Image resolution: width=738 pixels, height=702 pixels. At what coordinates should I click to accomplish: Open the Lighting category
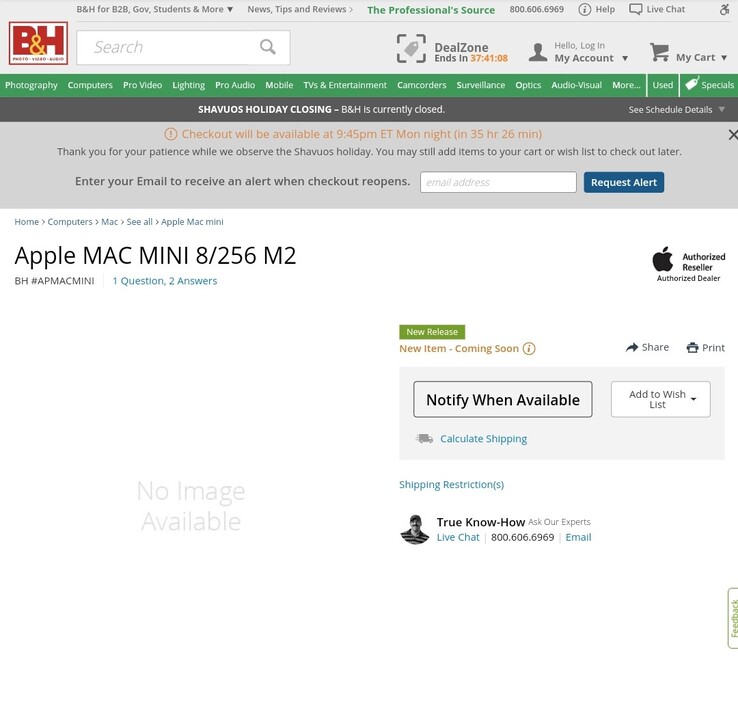pos(188,85)
